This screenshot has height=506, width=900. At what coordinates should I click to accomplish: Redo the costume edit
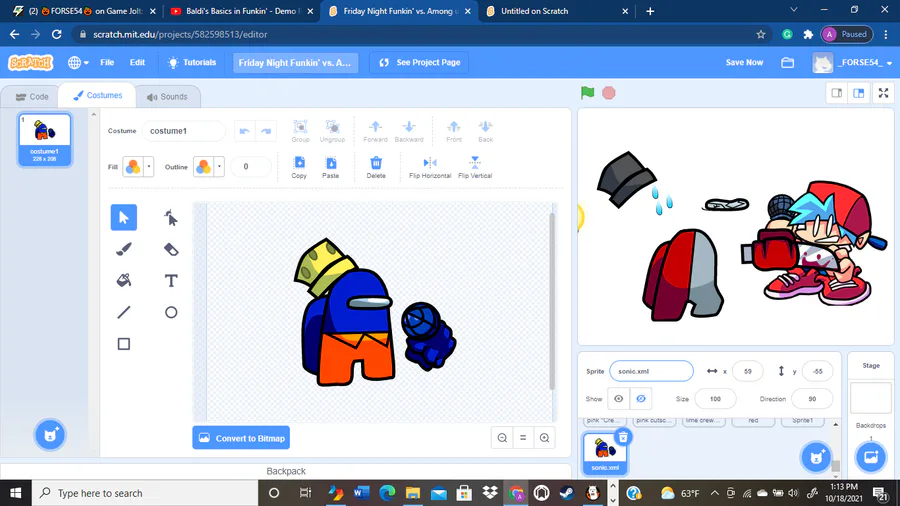(x=266, y=131)
